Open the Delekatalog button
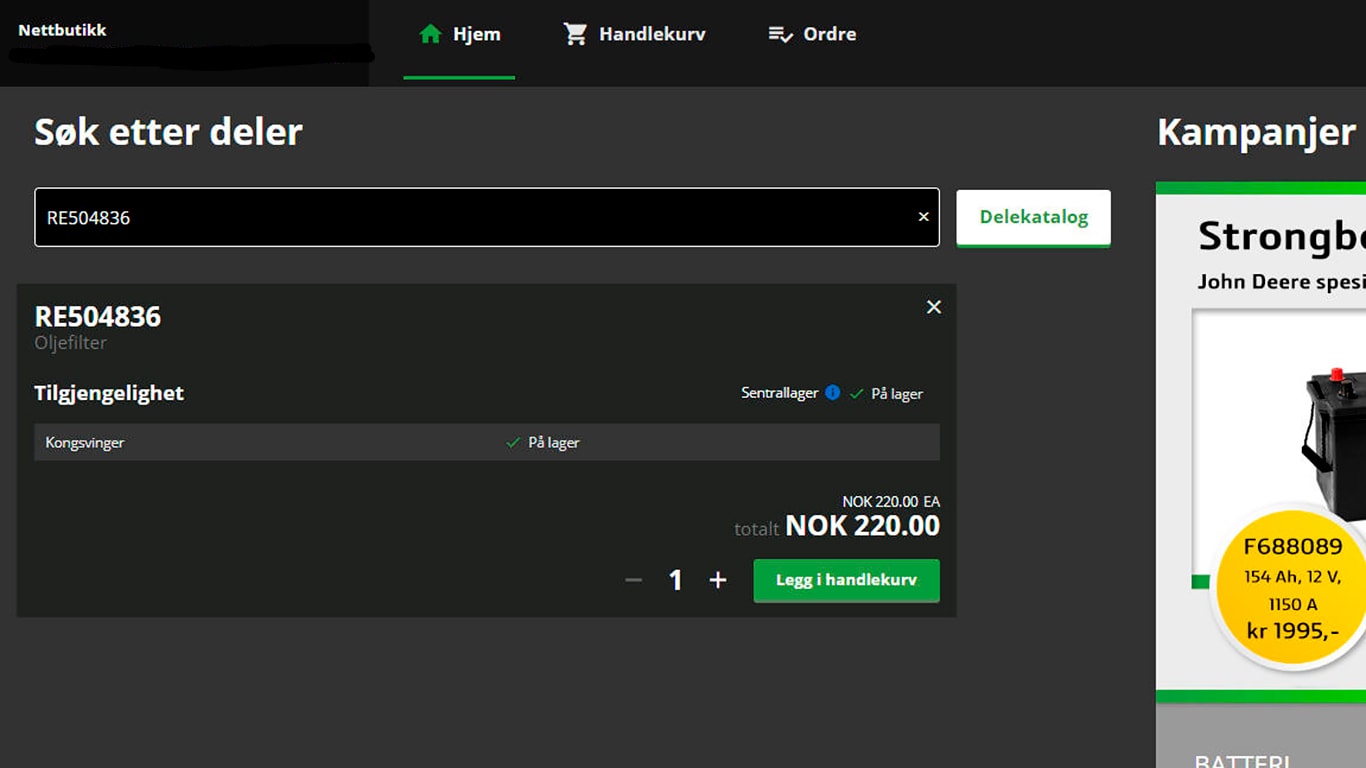The height and width of the screenshot is (768, 1366). click(x=1033, y=217)
